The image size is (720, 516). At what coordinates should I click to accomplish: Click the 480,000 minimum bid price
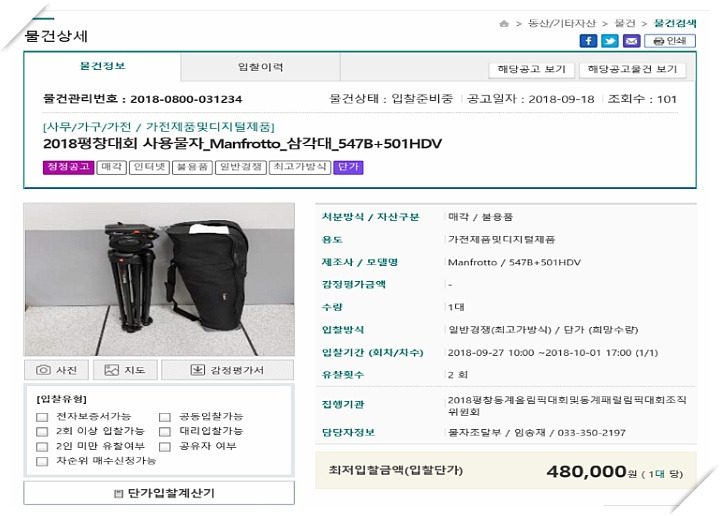[x=586, y=471]
